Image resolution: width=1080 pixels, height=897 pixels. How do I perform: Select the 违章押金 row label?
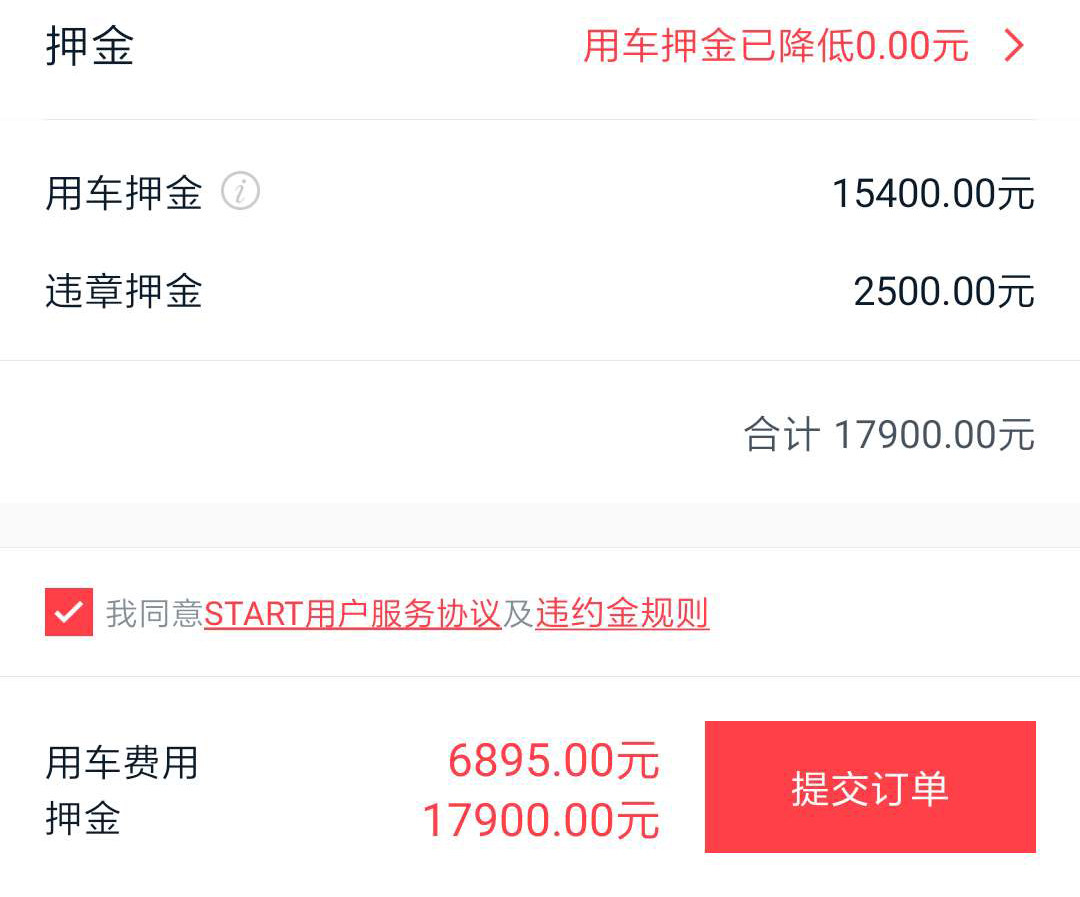tap(124, 291)
